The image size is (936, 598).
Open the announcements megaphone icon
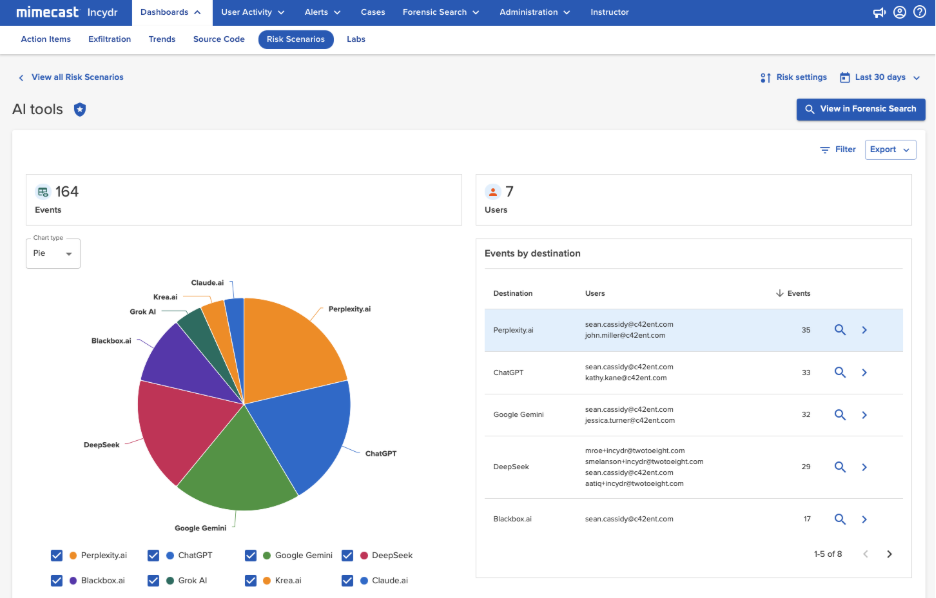coord(879,13)
